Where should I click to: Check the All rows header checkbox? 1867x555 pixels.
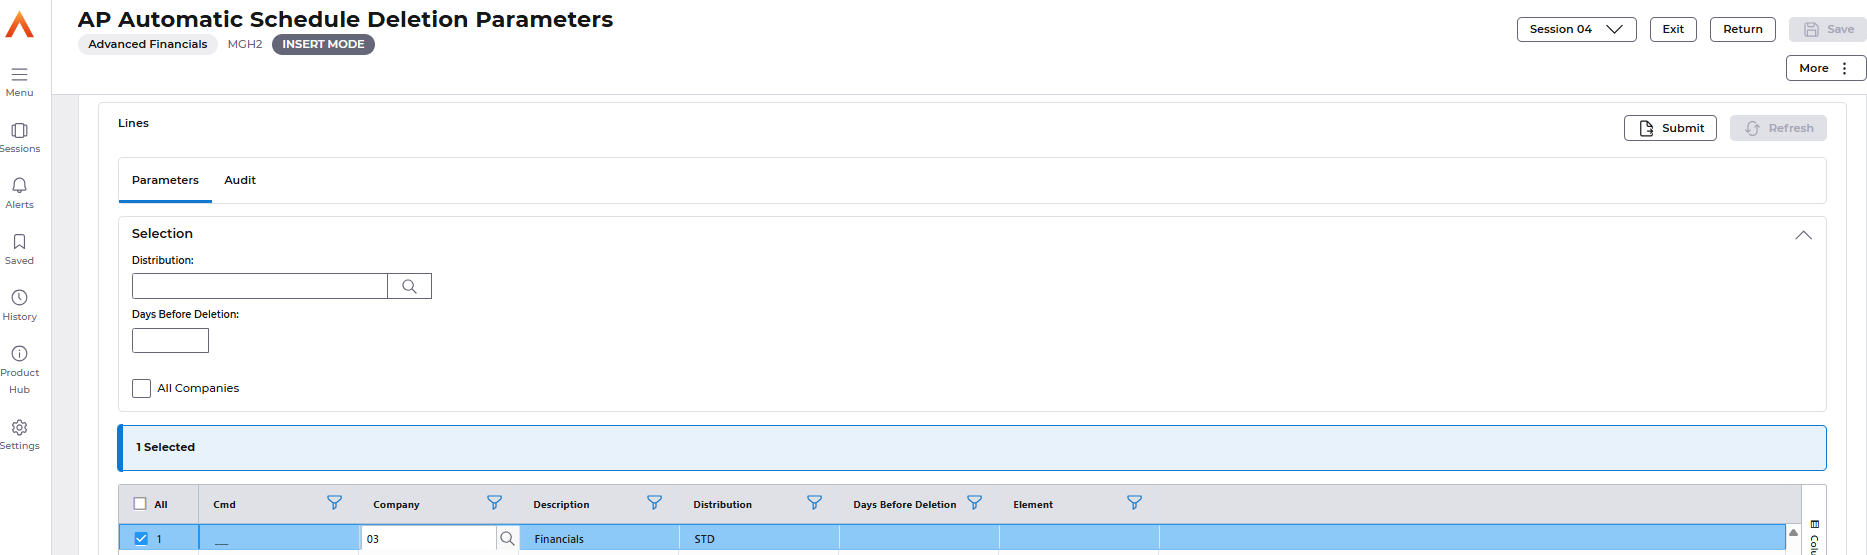tap(140, 504)
